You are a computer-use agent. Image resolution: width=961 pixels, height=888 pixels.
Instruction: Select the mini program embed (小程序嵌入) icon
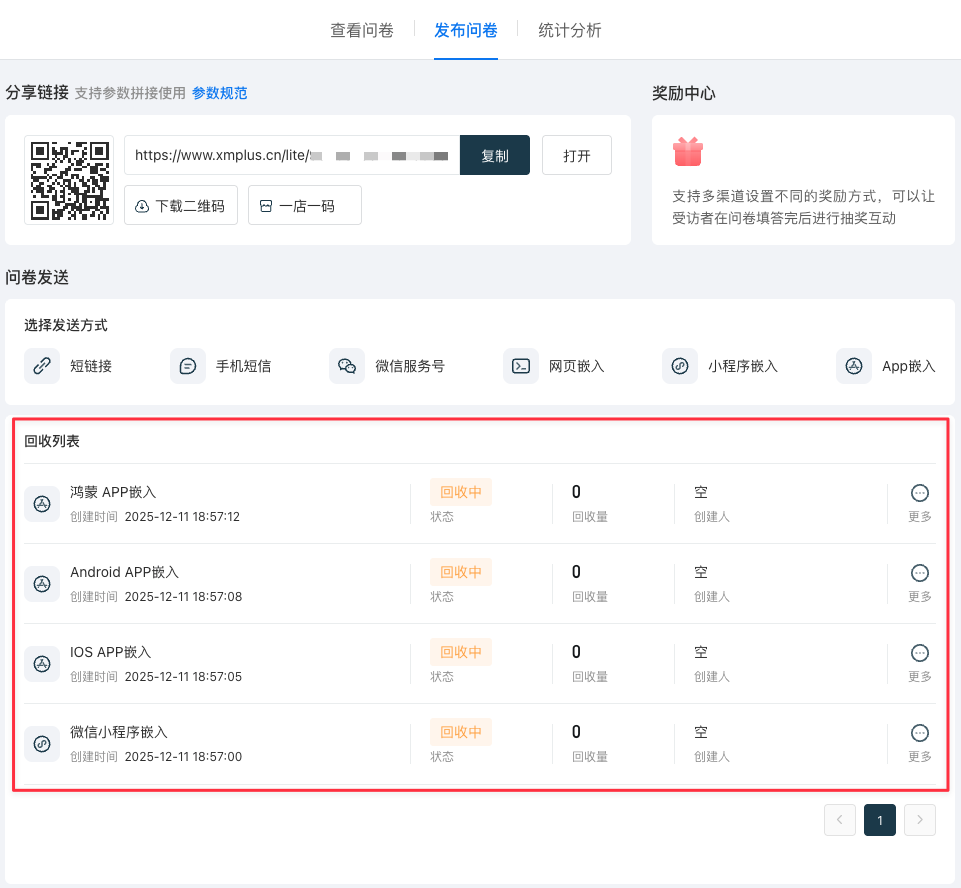click(x=680, y=366)
